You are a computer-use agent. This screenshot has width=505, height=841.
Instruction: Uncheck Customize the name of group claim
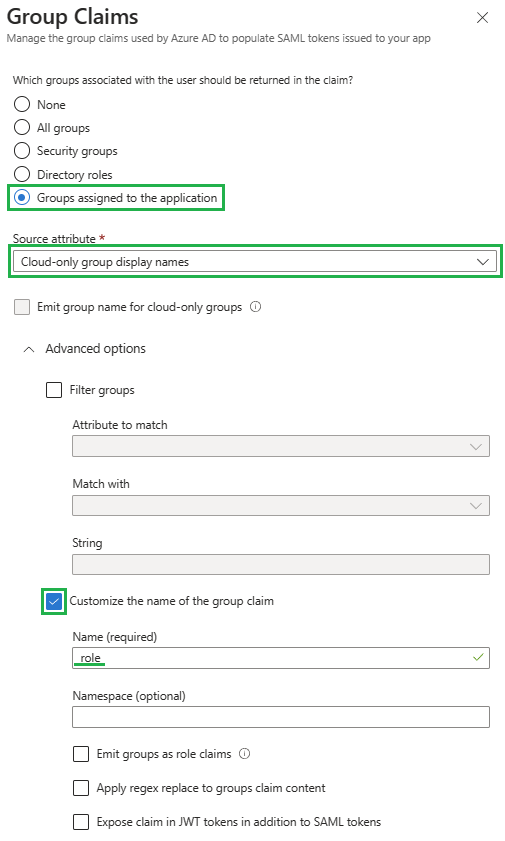54,601
